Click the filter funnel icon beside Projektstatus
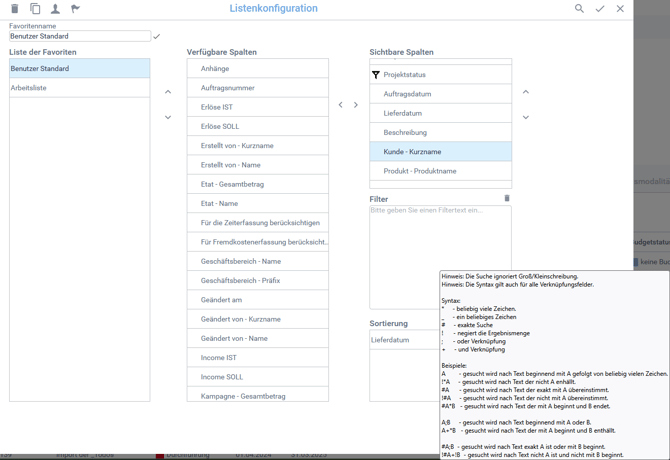Viewport: 670px width, 460px height. click(x=376, y=75)
